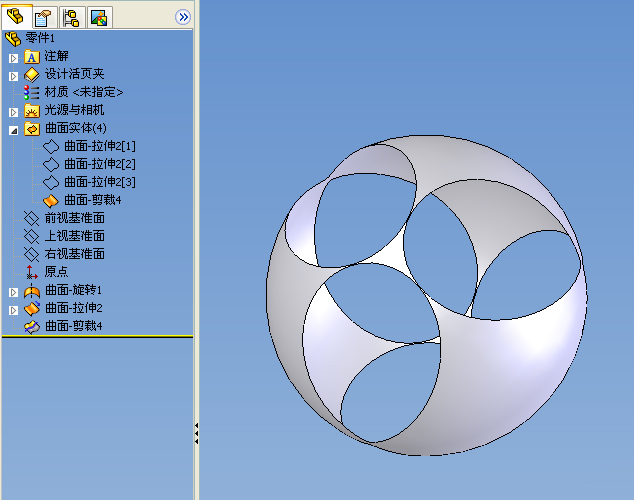The image size is (634, 500).
Task: Select surface body 曲面-拉伸2[1]
Action: pyautogui.click(x=100, y=146)
